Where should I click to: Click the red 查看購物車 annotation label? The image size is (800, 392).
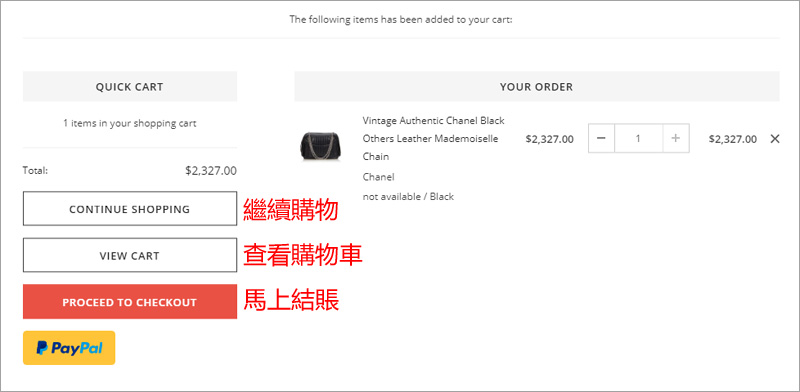click(303, 255)
